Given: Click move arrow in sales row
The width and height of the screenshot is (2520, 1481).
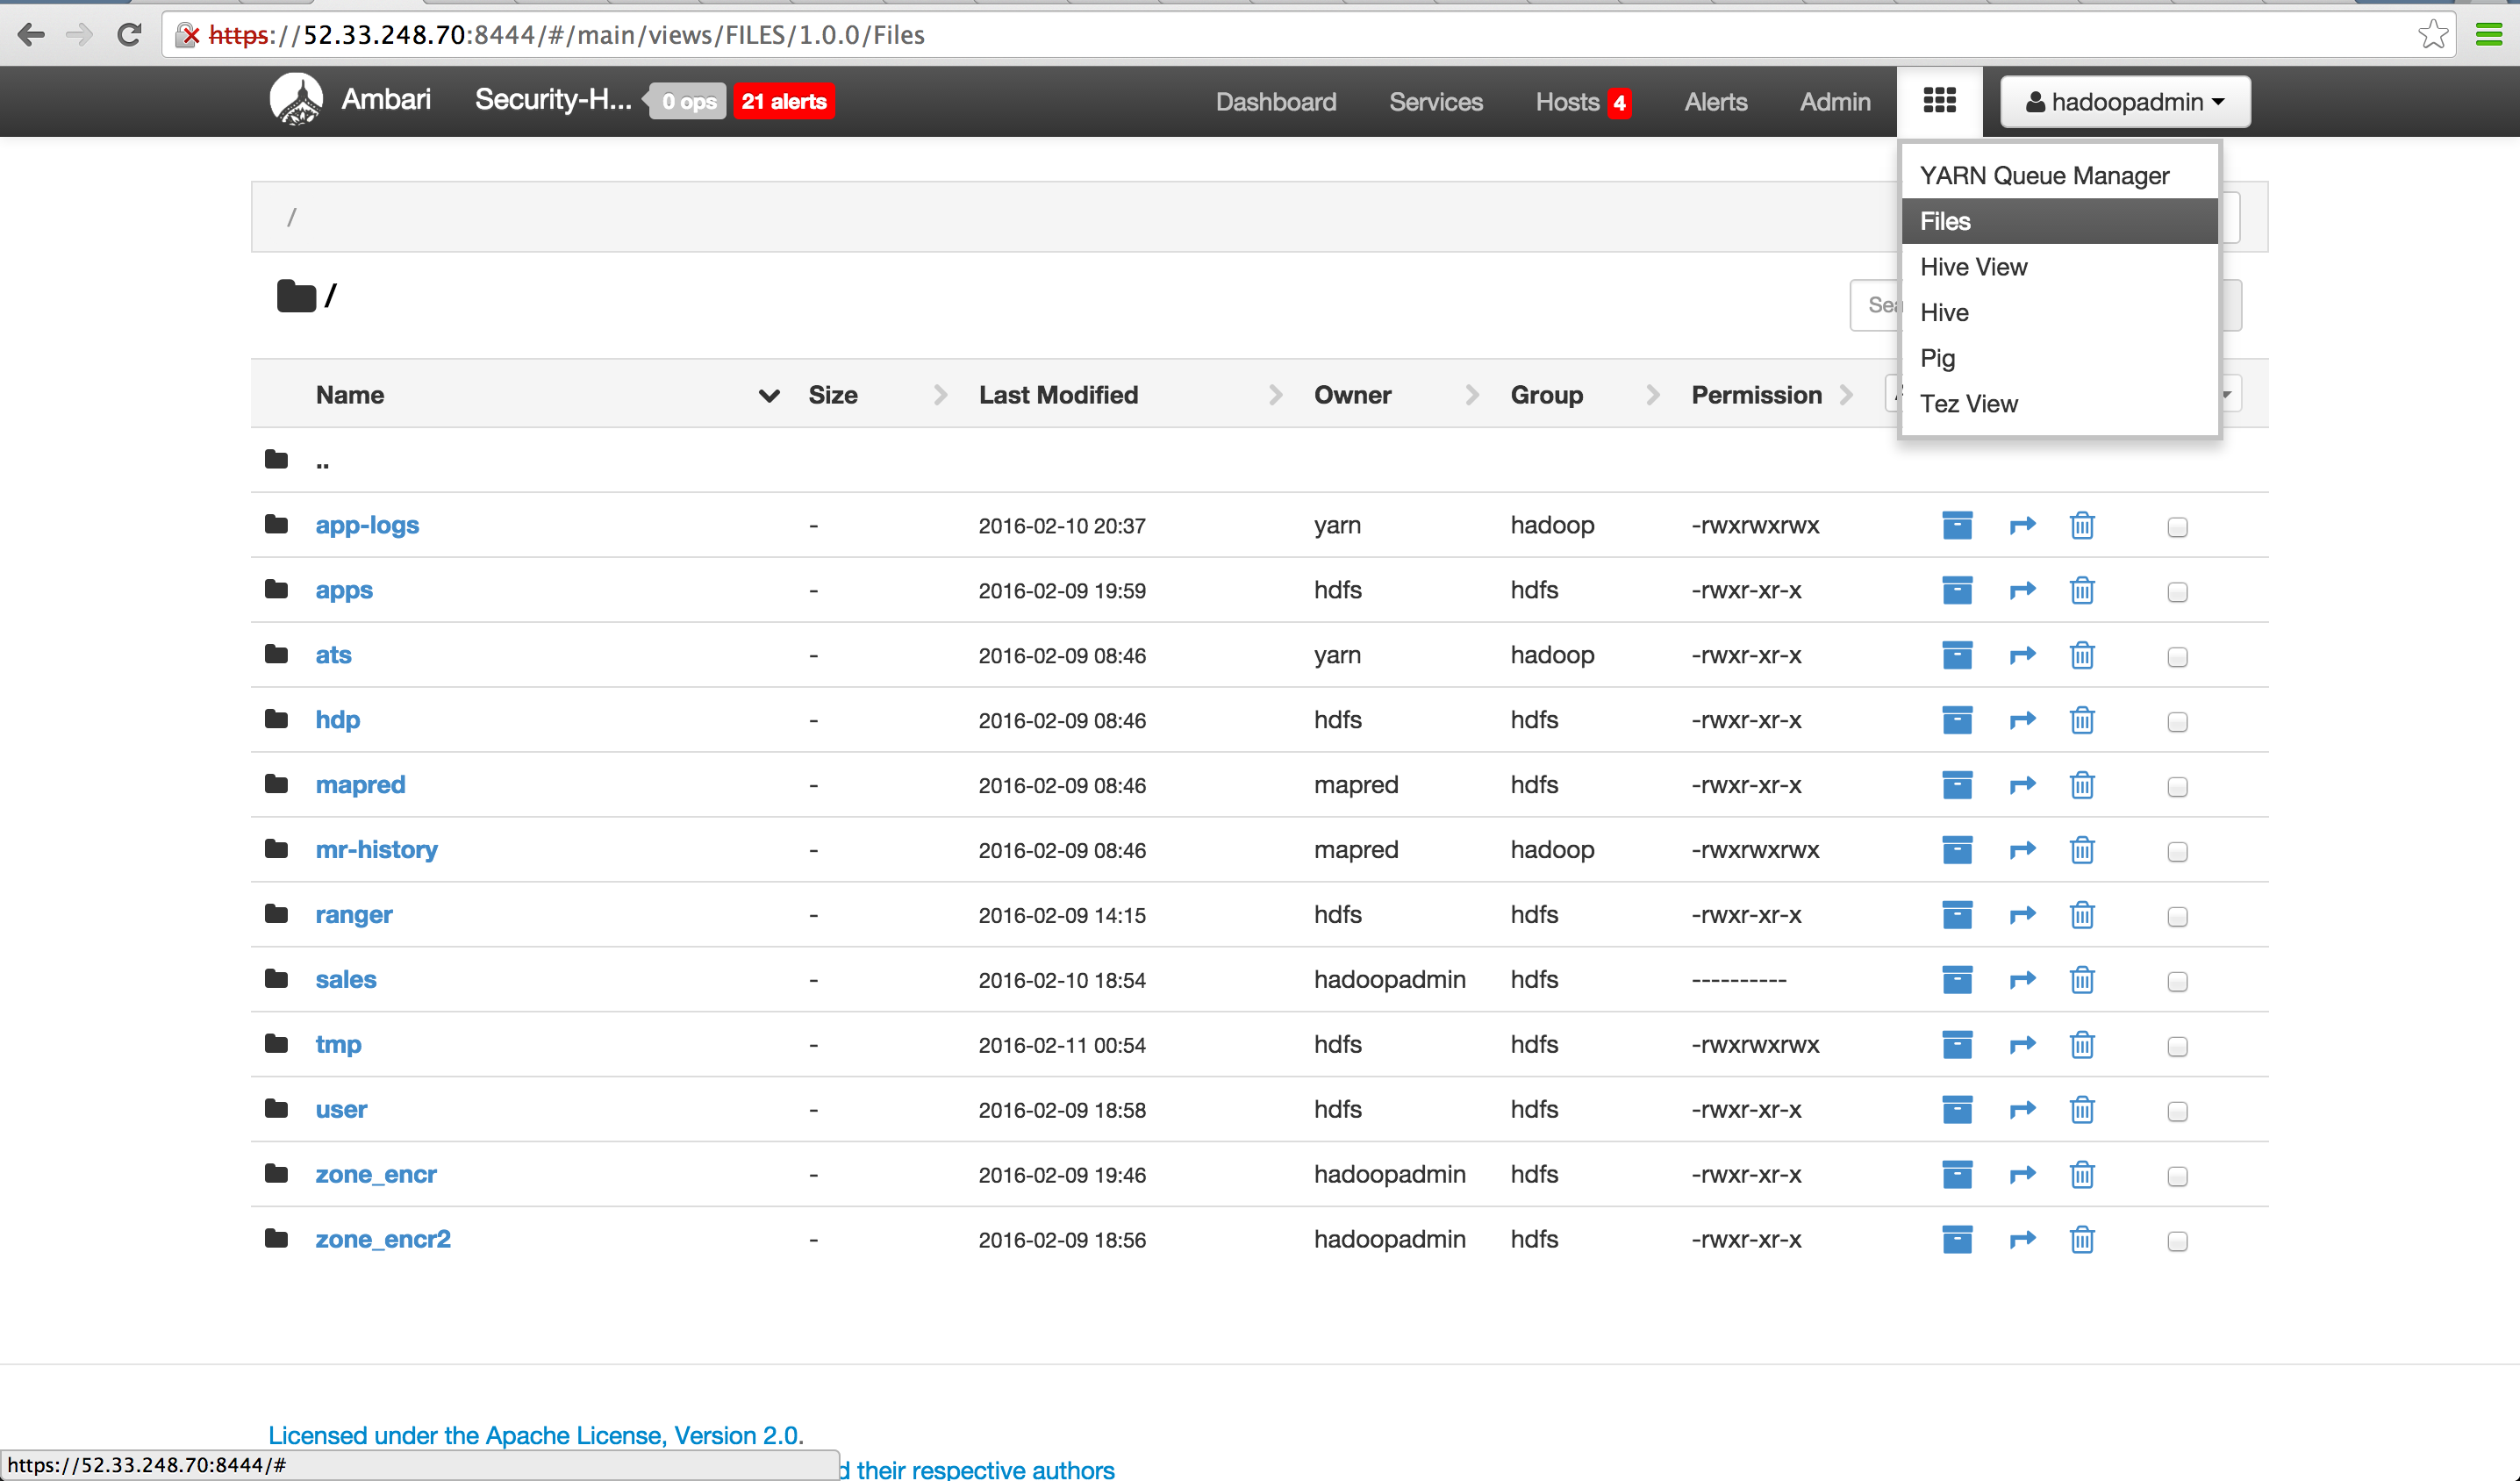Looking at the screenshot, I should (x=2022, y=980).
